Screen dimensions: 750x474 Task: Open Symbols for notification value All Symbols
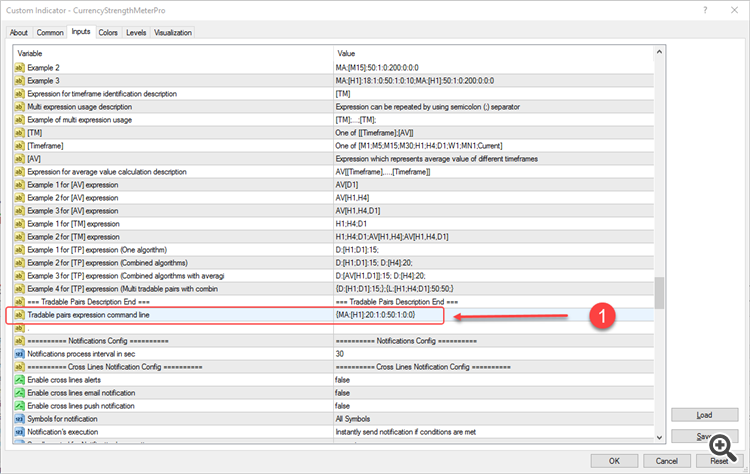353,419
